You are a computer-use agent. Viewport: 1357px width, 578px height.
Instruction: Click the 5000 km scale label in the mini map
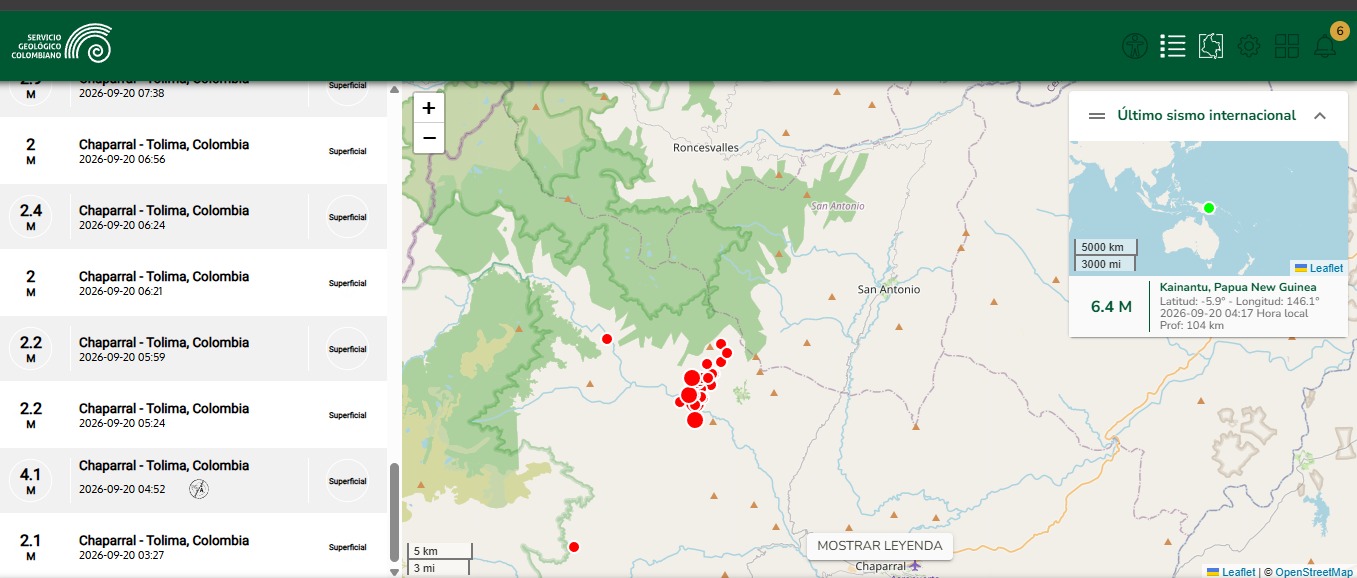pyautogui.click(x=1104, y=247)
